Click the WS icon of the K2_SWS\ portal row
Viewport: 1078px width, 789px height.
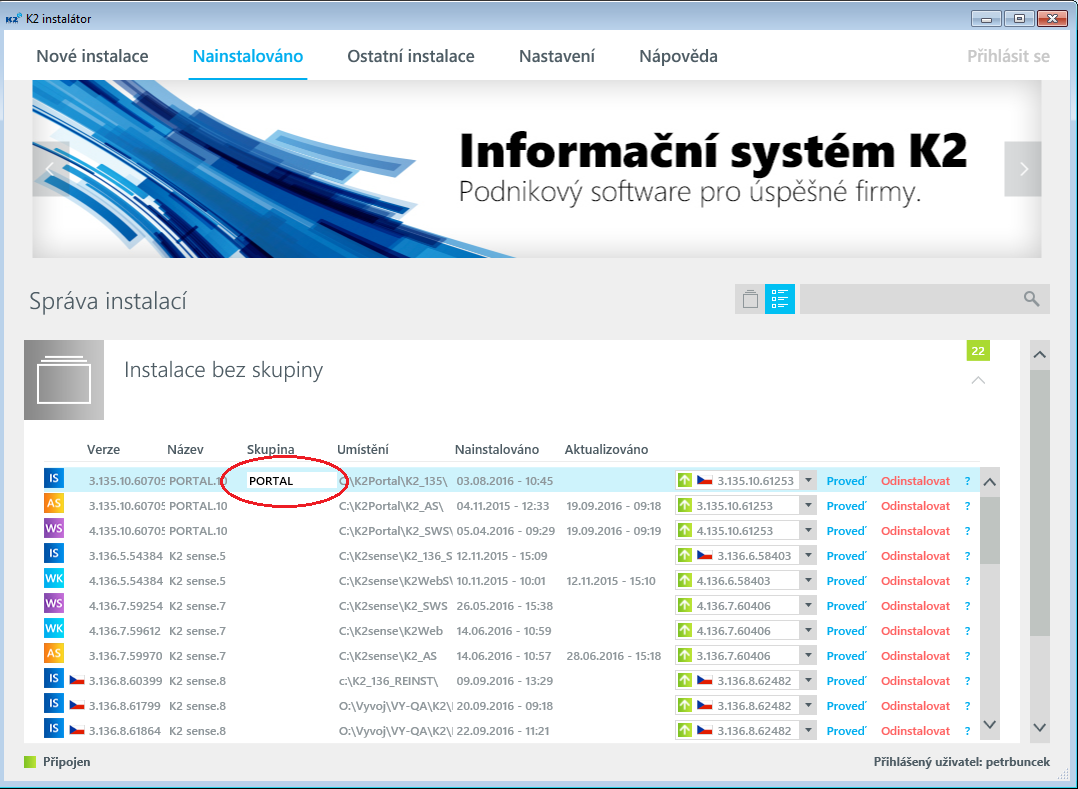[x=54, y=529]
